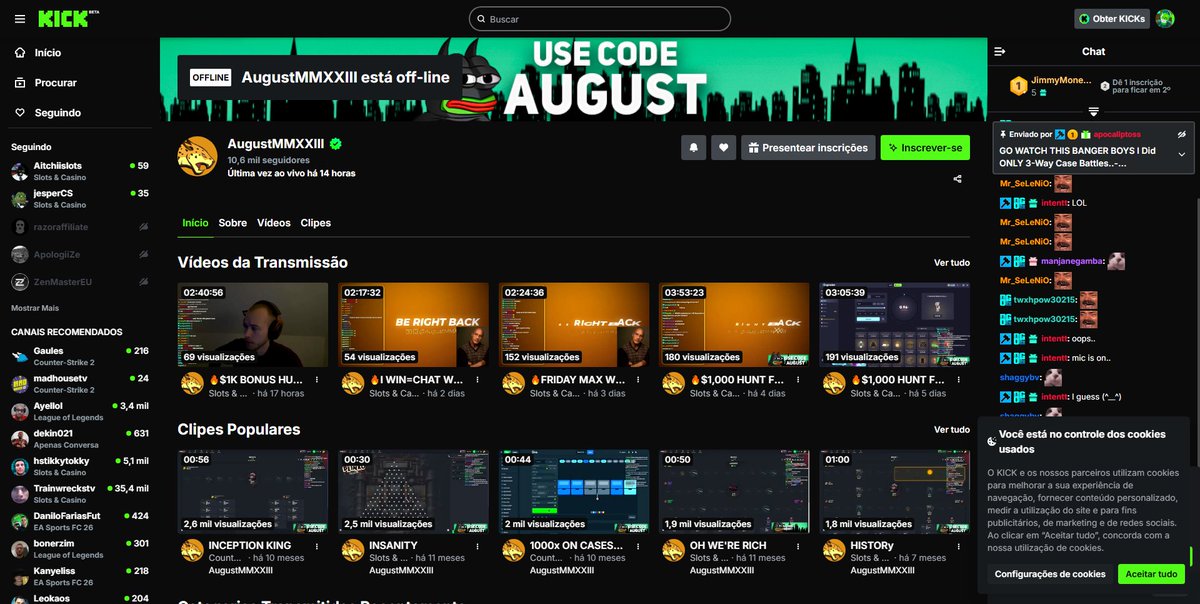Click the KICK logo

(68, 18)
